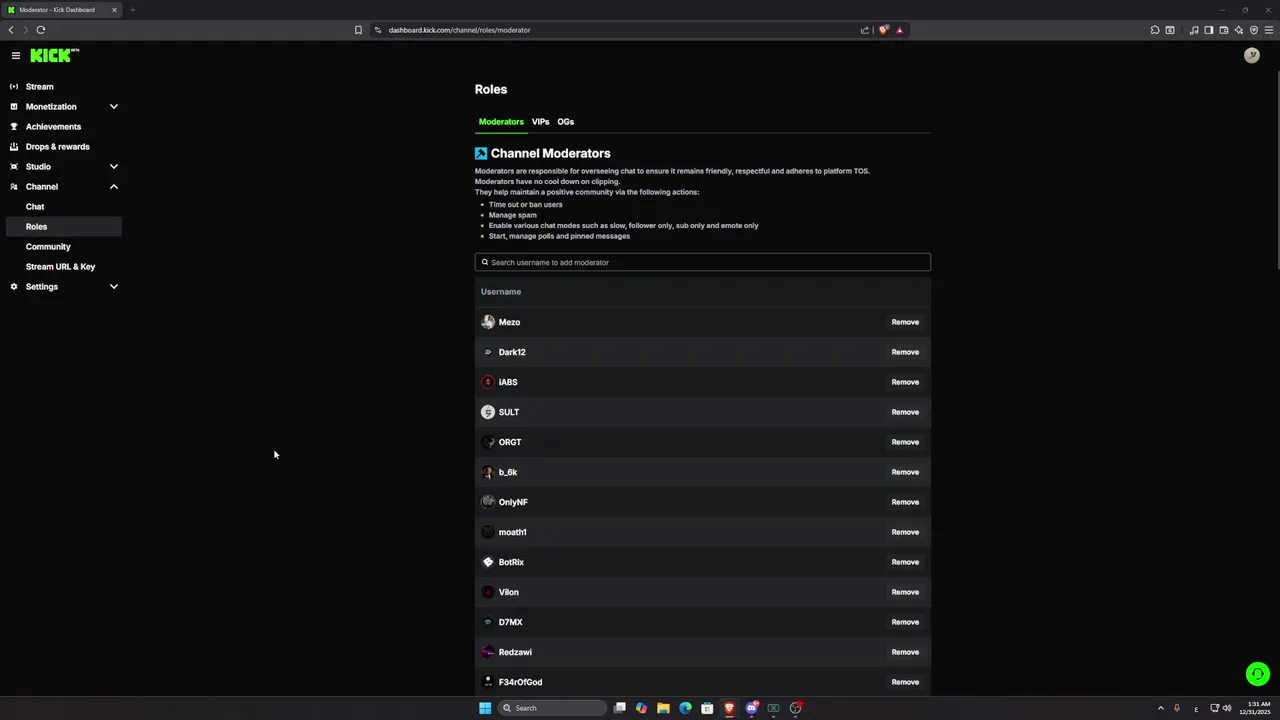Click the search username to add moderator field
Screen dimensions: 1280x720
(x=702, y=262)
